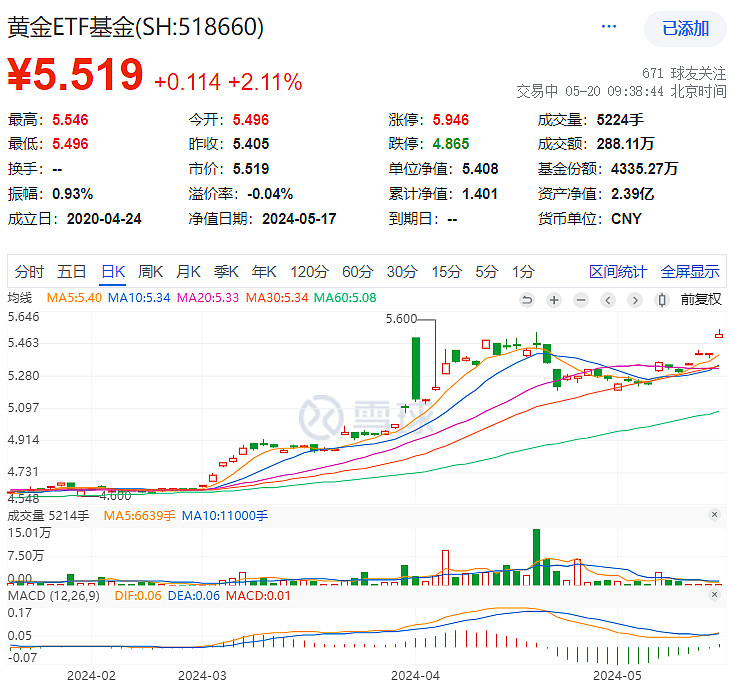Click the MA60:5.08 legend value
The width and height of the screenshot is (740, 692).
[345, 298]
